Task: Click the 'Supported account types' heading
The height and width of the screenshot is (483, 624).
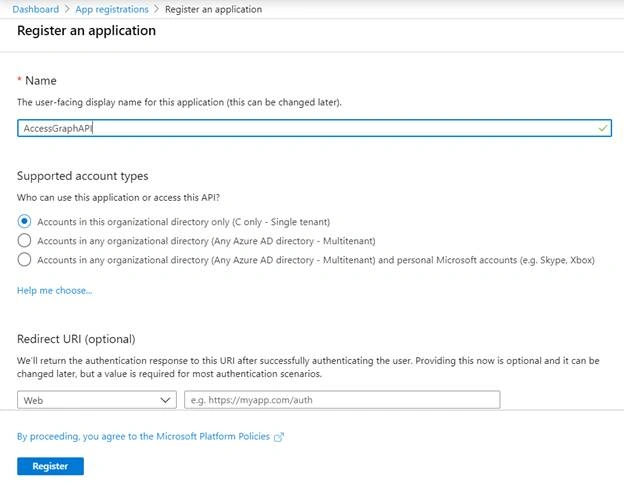Action: pyautogui.click(x=82, y=176)
